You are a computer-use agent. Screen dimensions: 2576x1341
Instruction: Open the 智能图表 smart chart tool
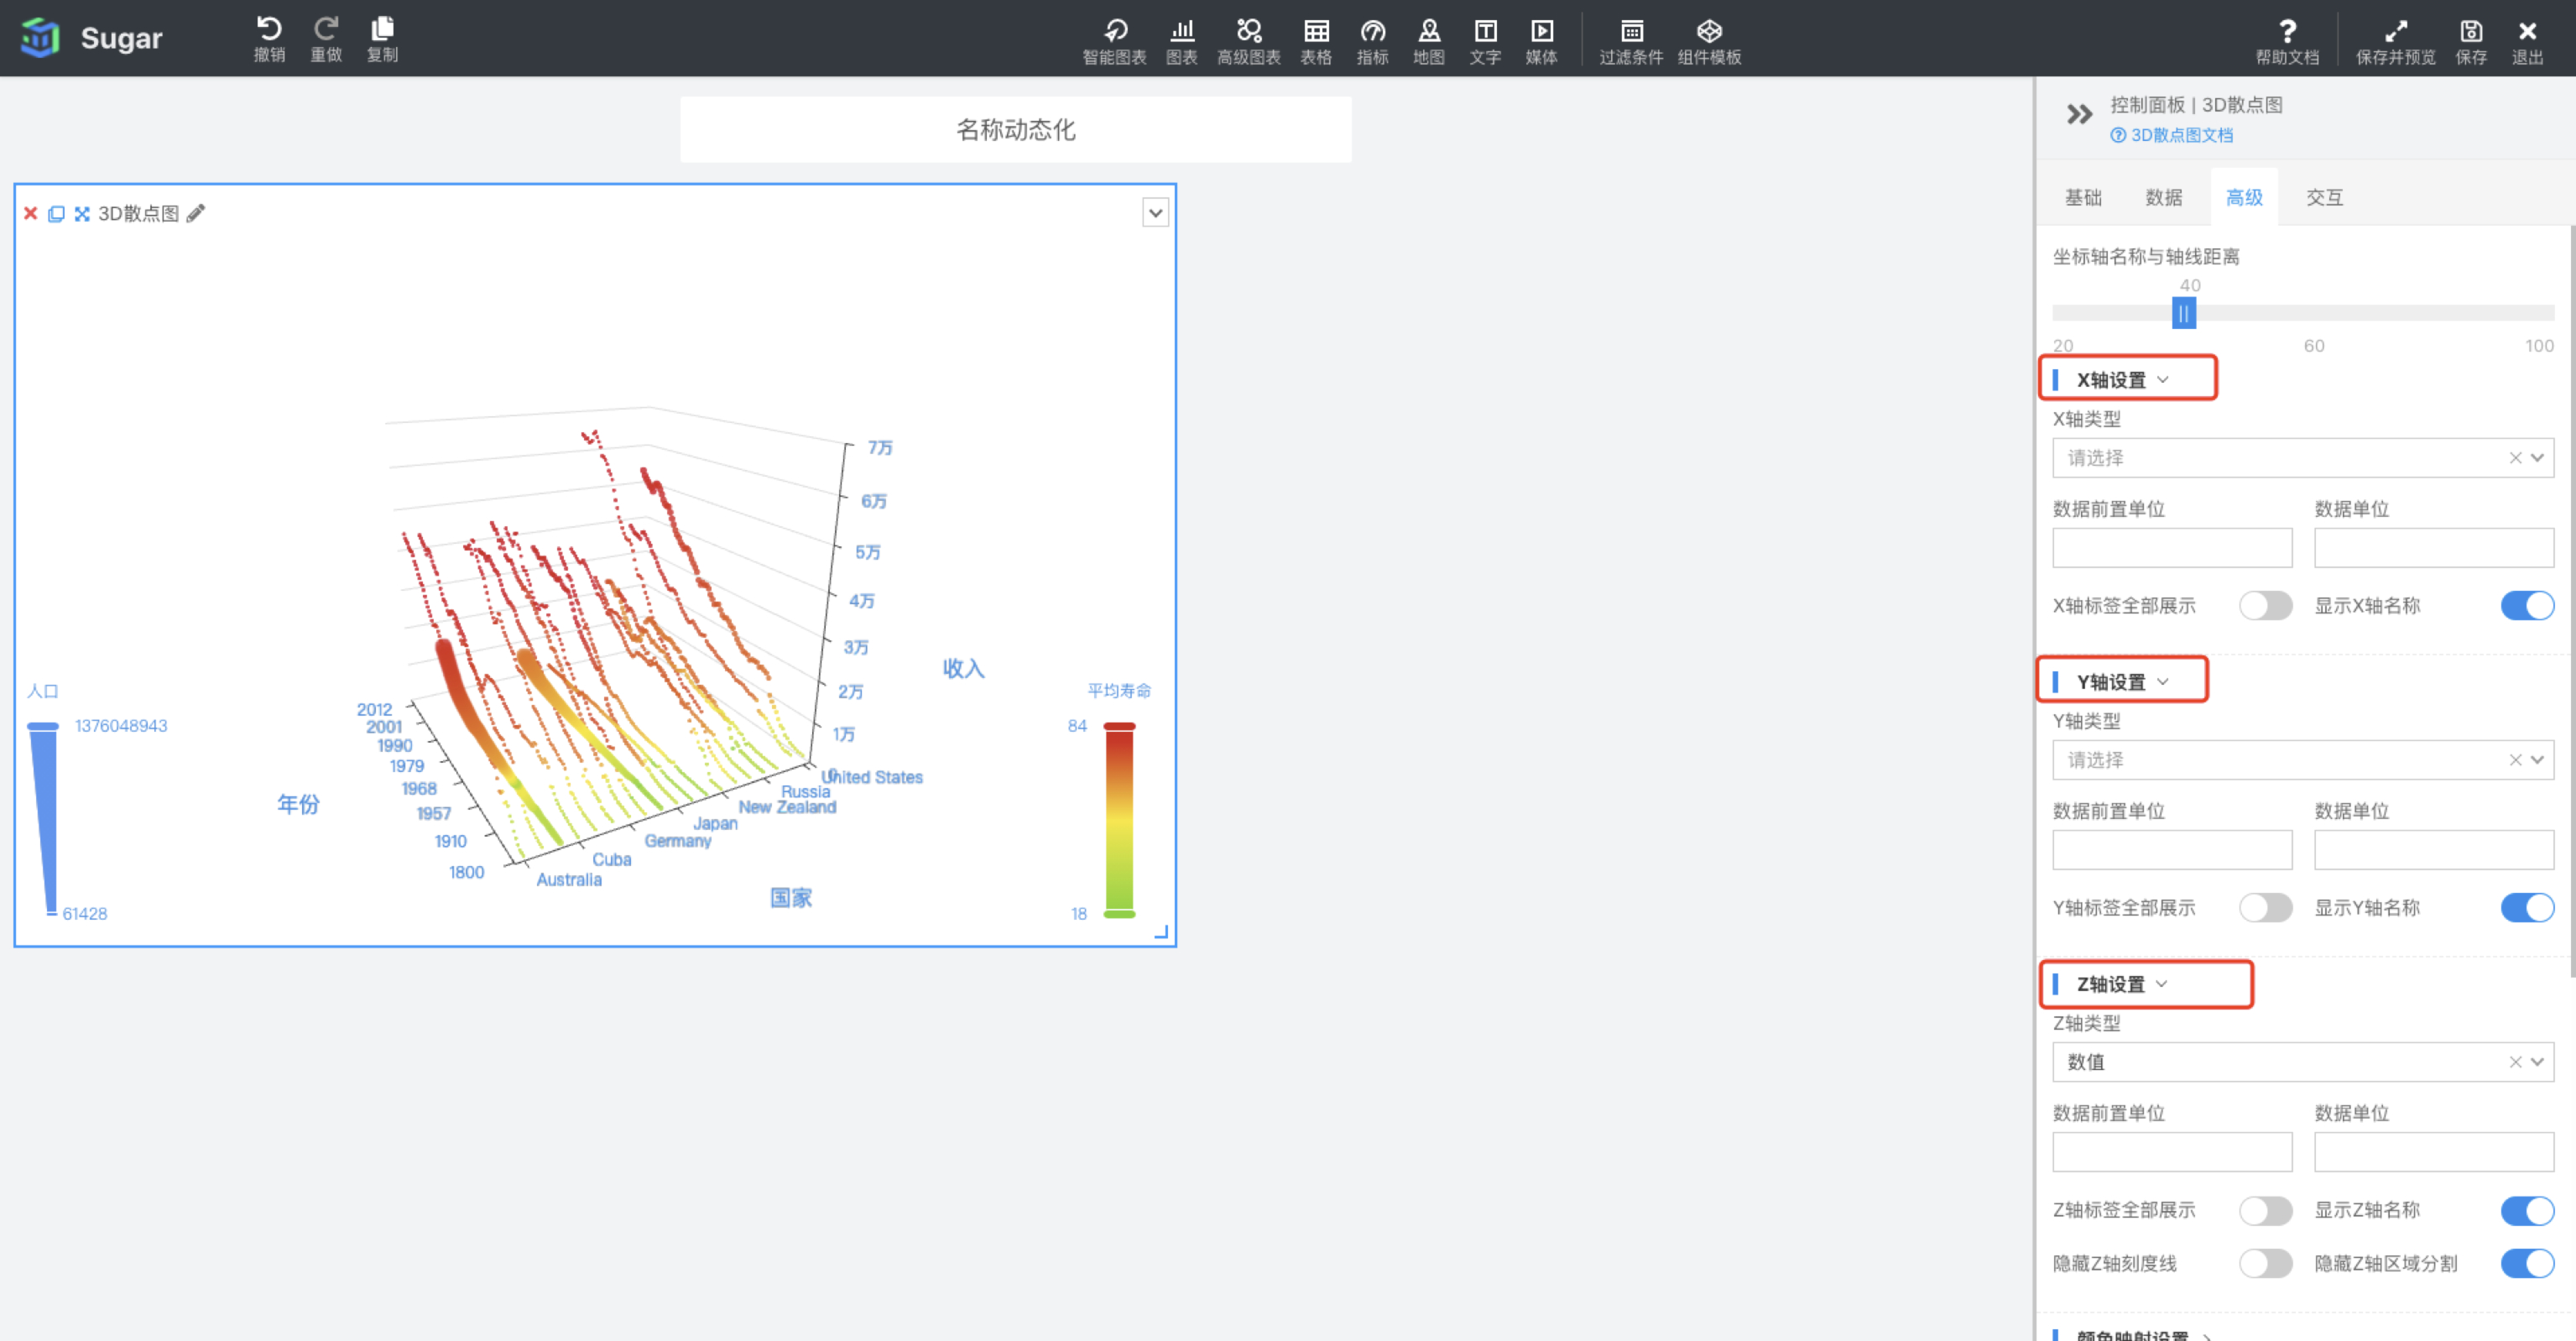click(1114, 41)
